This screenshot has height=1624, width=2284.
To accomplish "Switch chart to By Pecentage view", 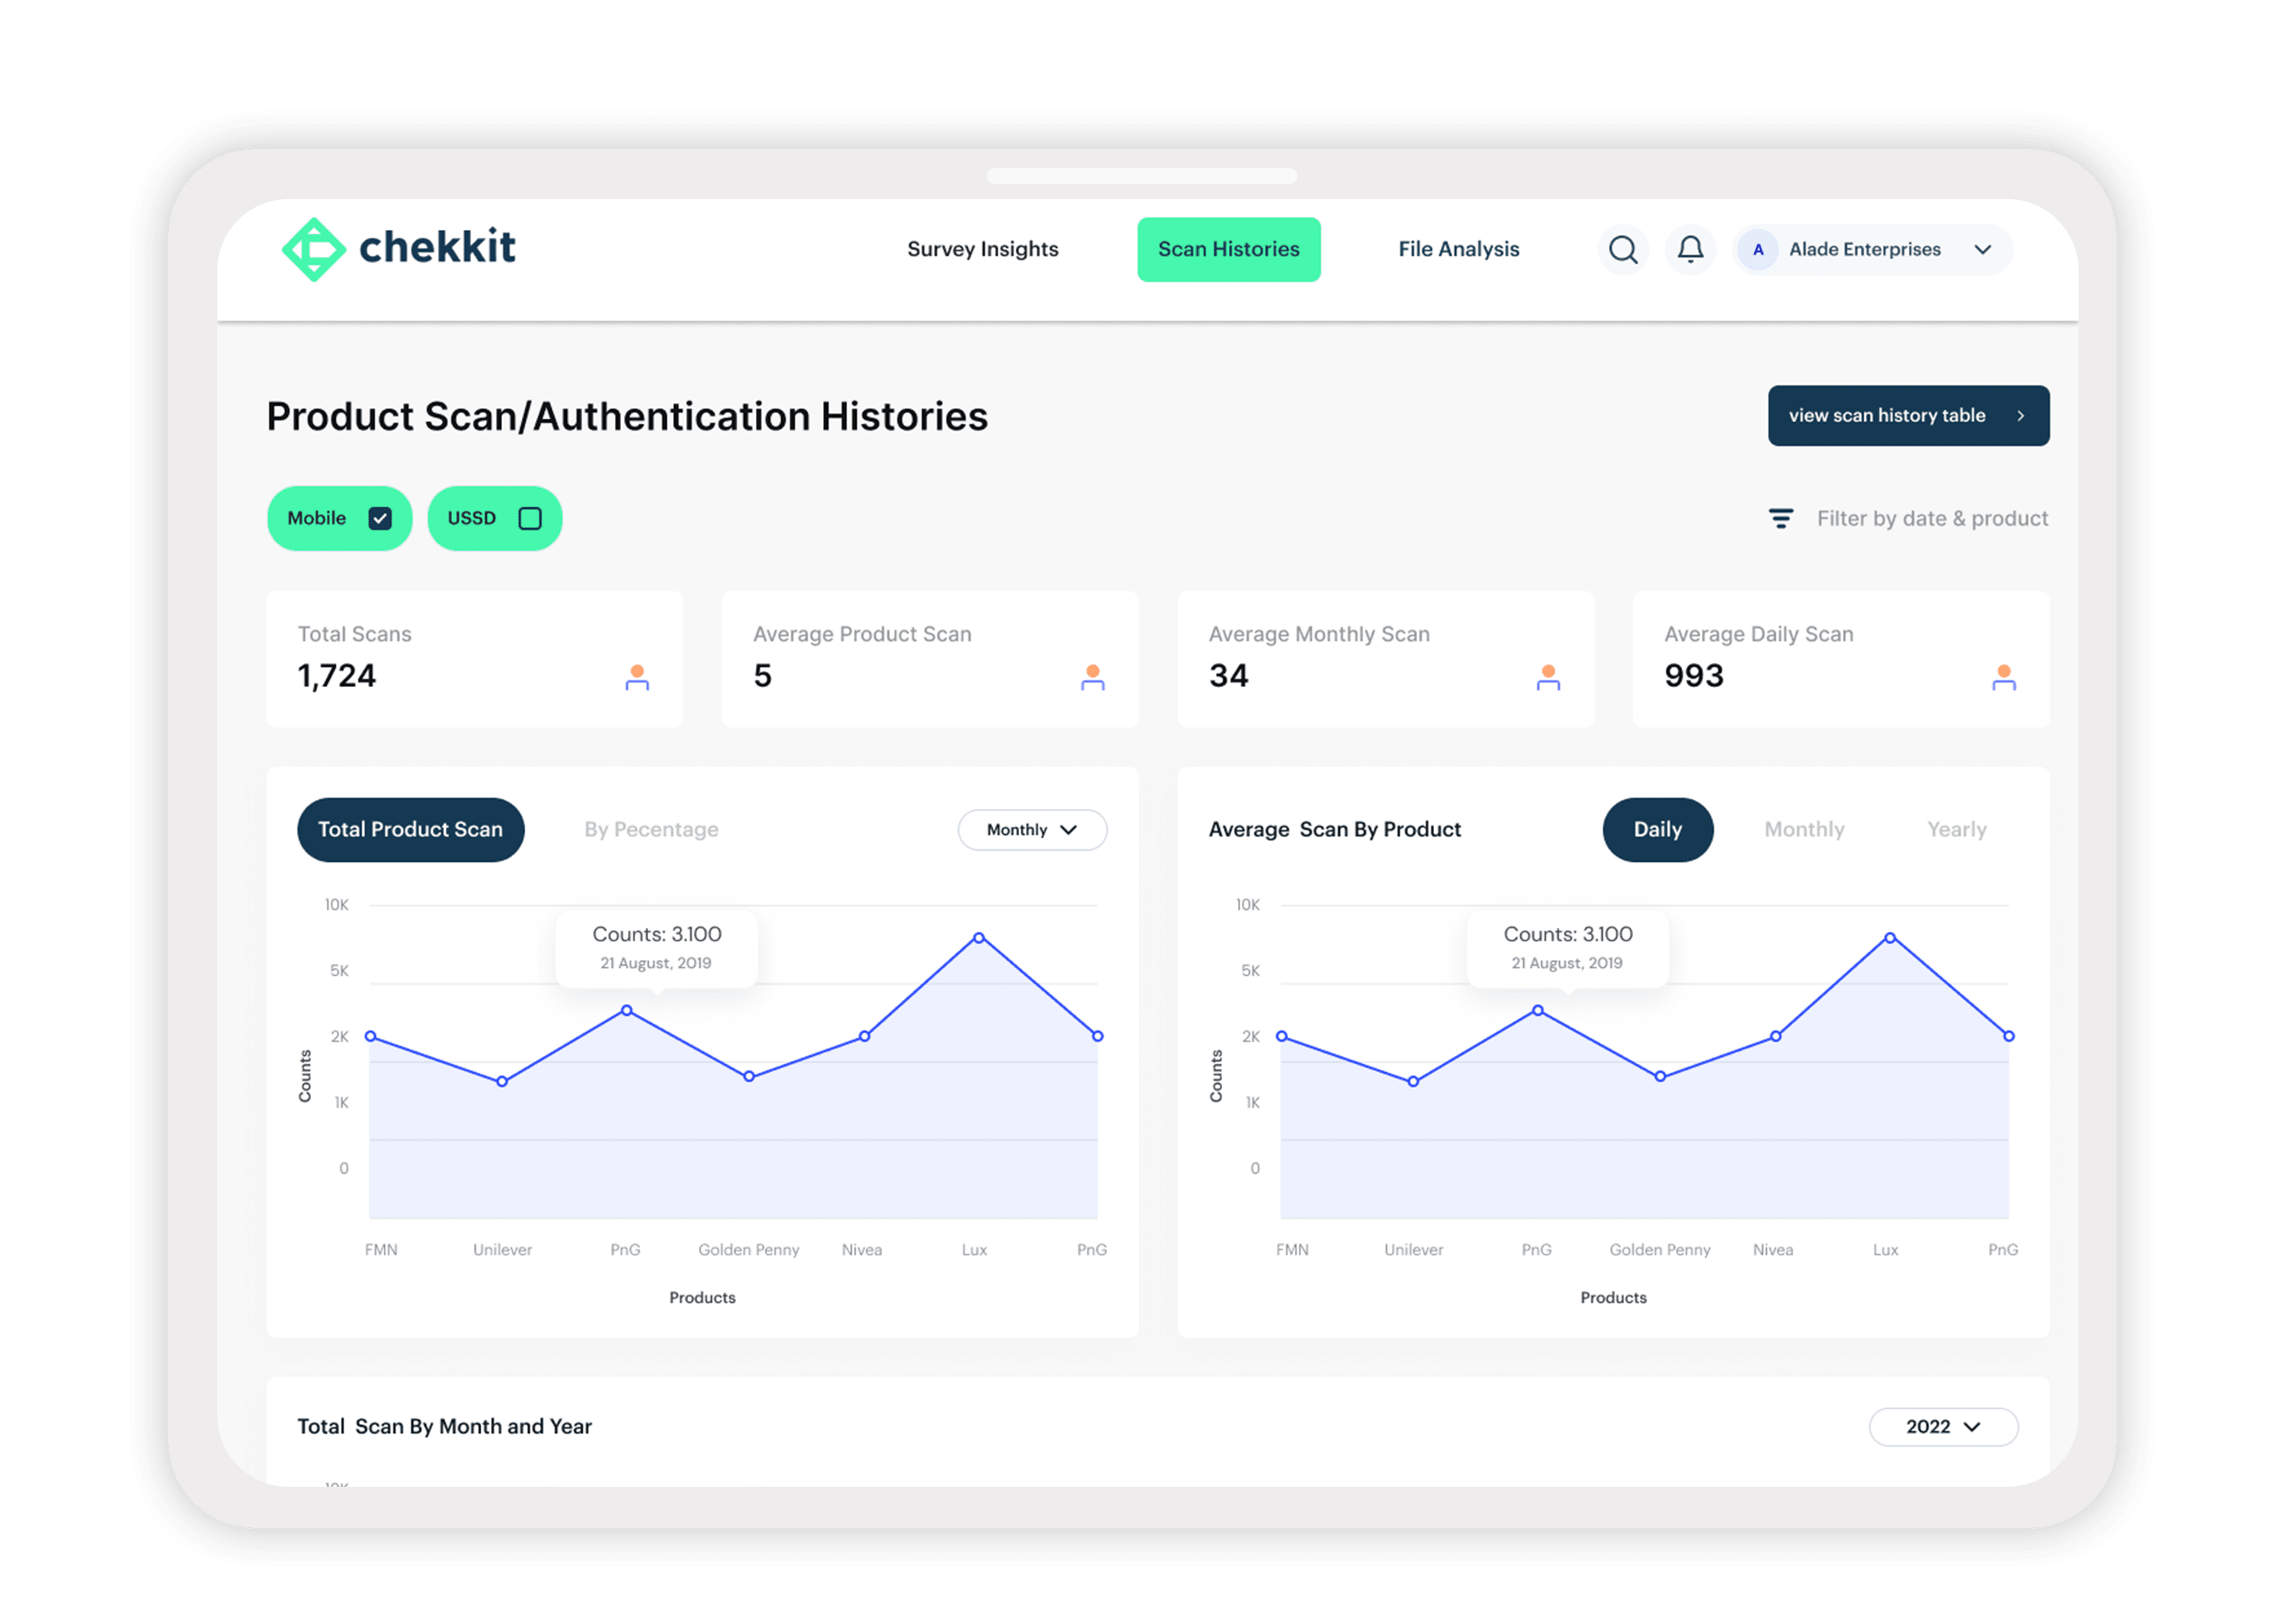I will coord(651,829).
